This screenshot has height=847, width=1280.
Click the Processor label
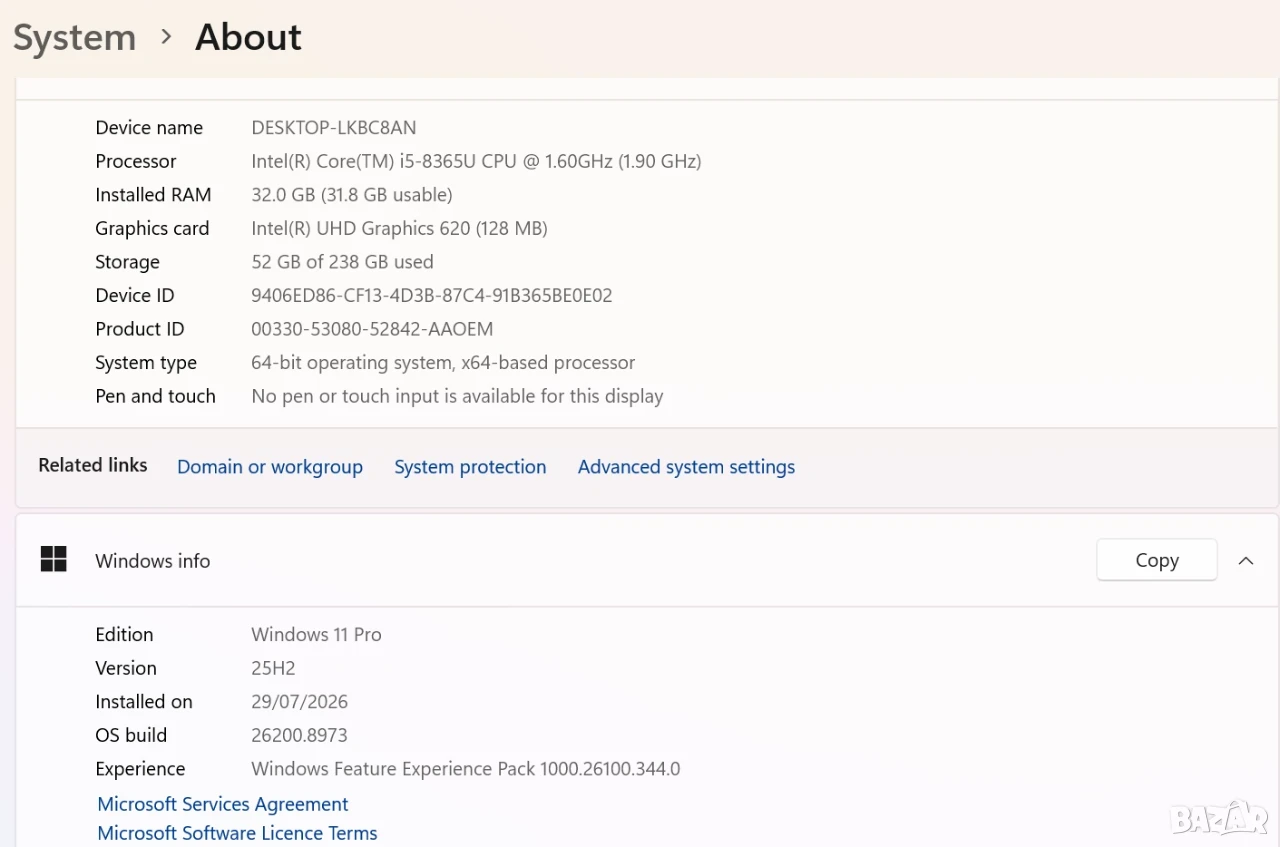pos(136,161)
